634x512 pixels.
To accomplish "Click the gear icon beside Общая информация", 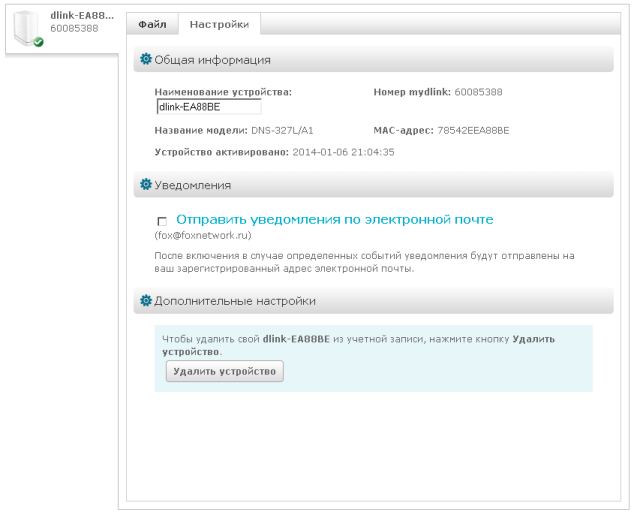I will [146, 59].
